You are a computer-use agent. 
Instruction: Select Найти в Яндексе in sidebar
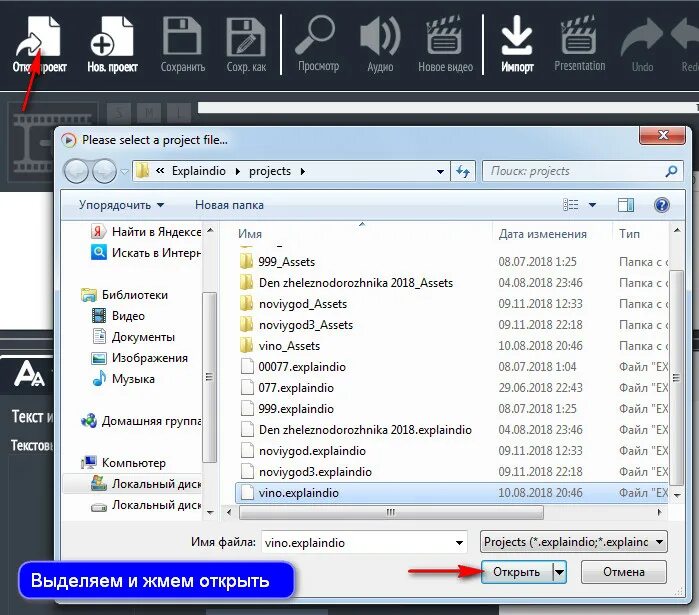[146, 232]
